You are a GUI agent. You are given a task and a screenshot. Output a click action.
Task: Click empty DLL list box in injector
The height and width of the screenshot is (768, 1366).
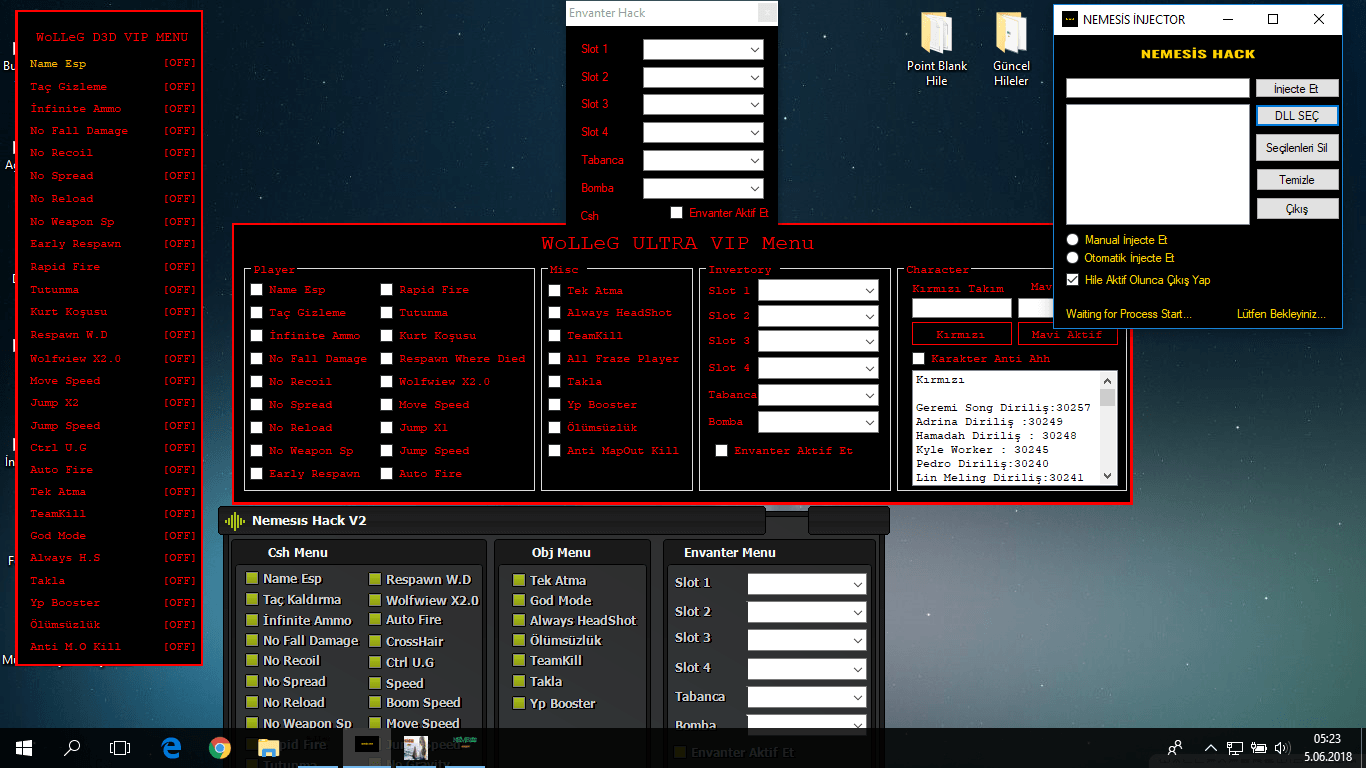tap(1158, 165)
